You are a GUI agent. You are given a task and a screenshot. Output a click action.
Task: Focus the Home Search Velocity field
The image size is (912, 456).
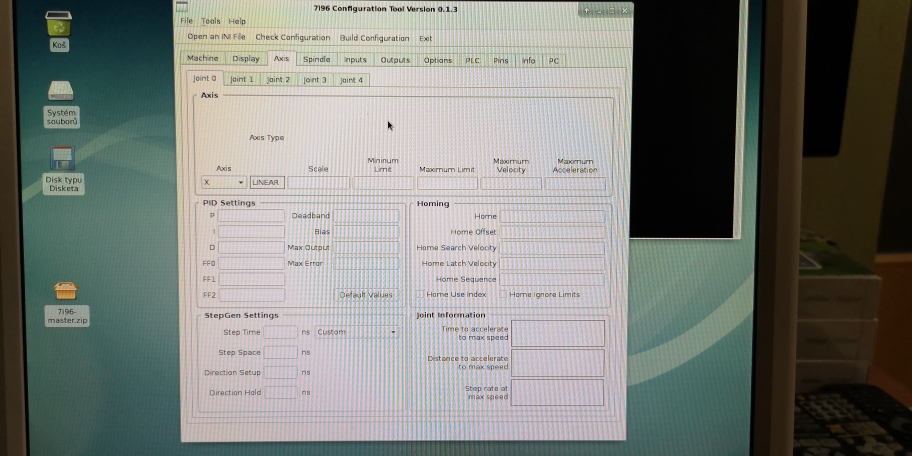pos(552,248)
